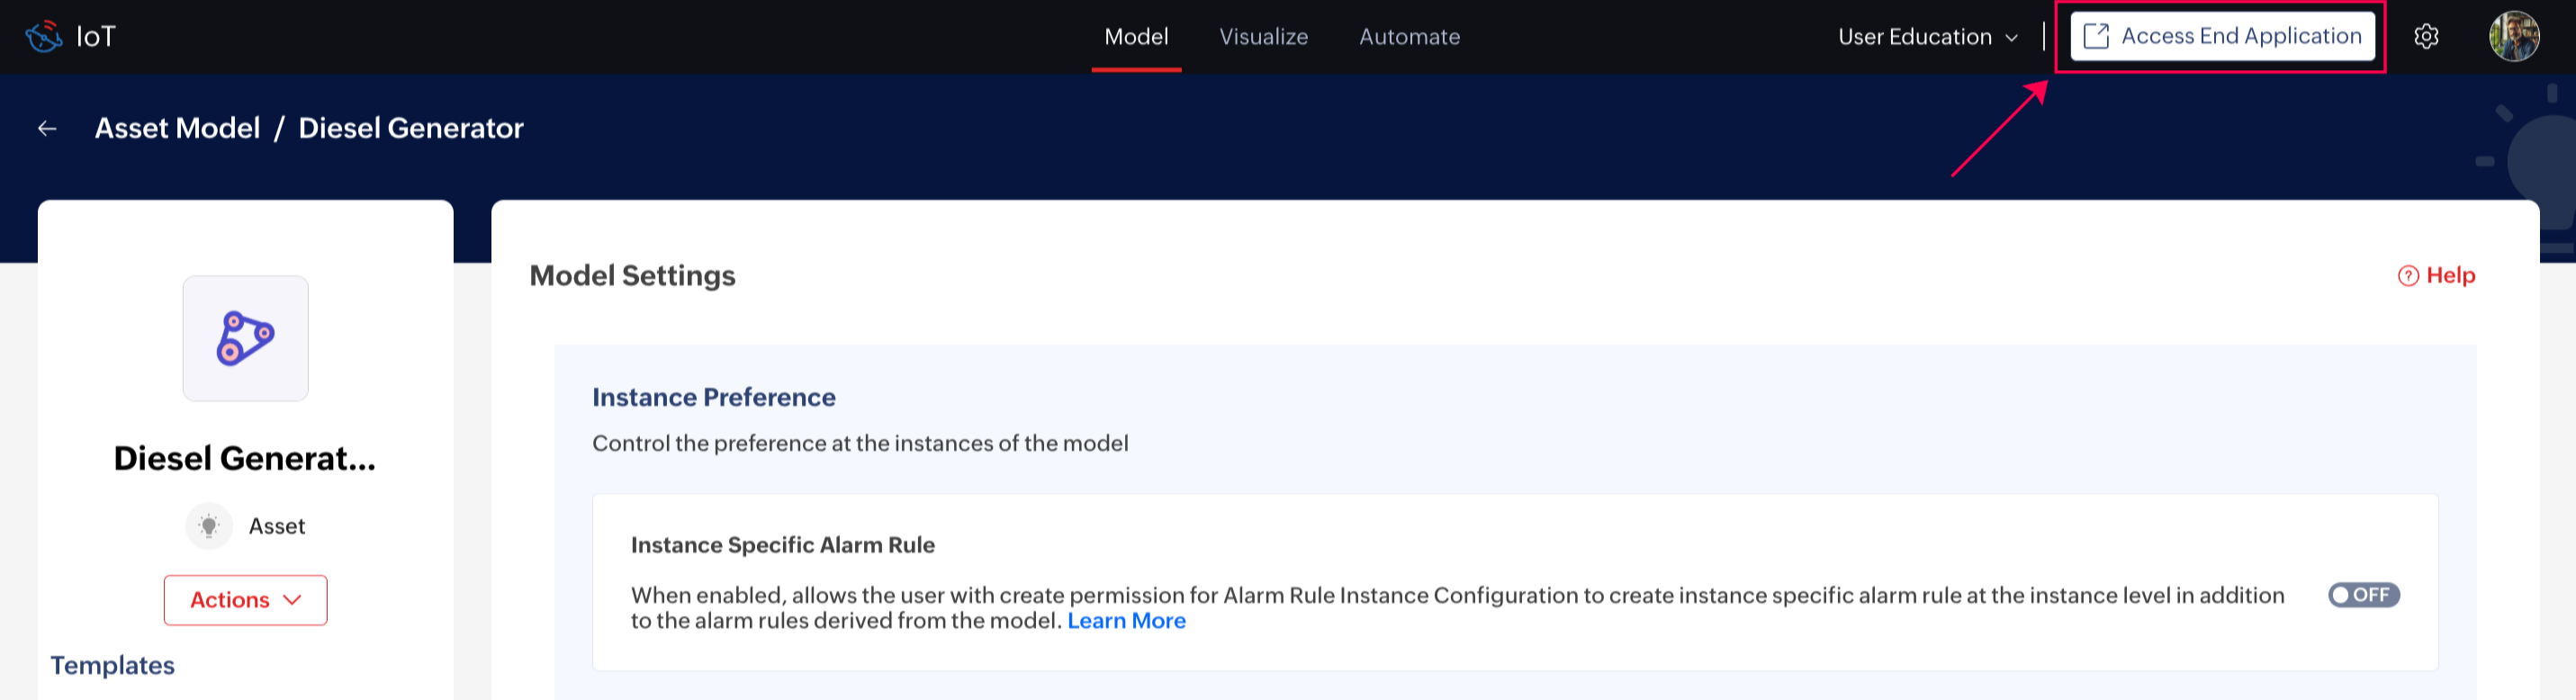
Task: Click the Help question mark icon
Action: (2408, 276)
